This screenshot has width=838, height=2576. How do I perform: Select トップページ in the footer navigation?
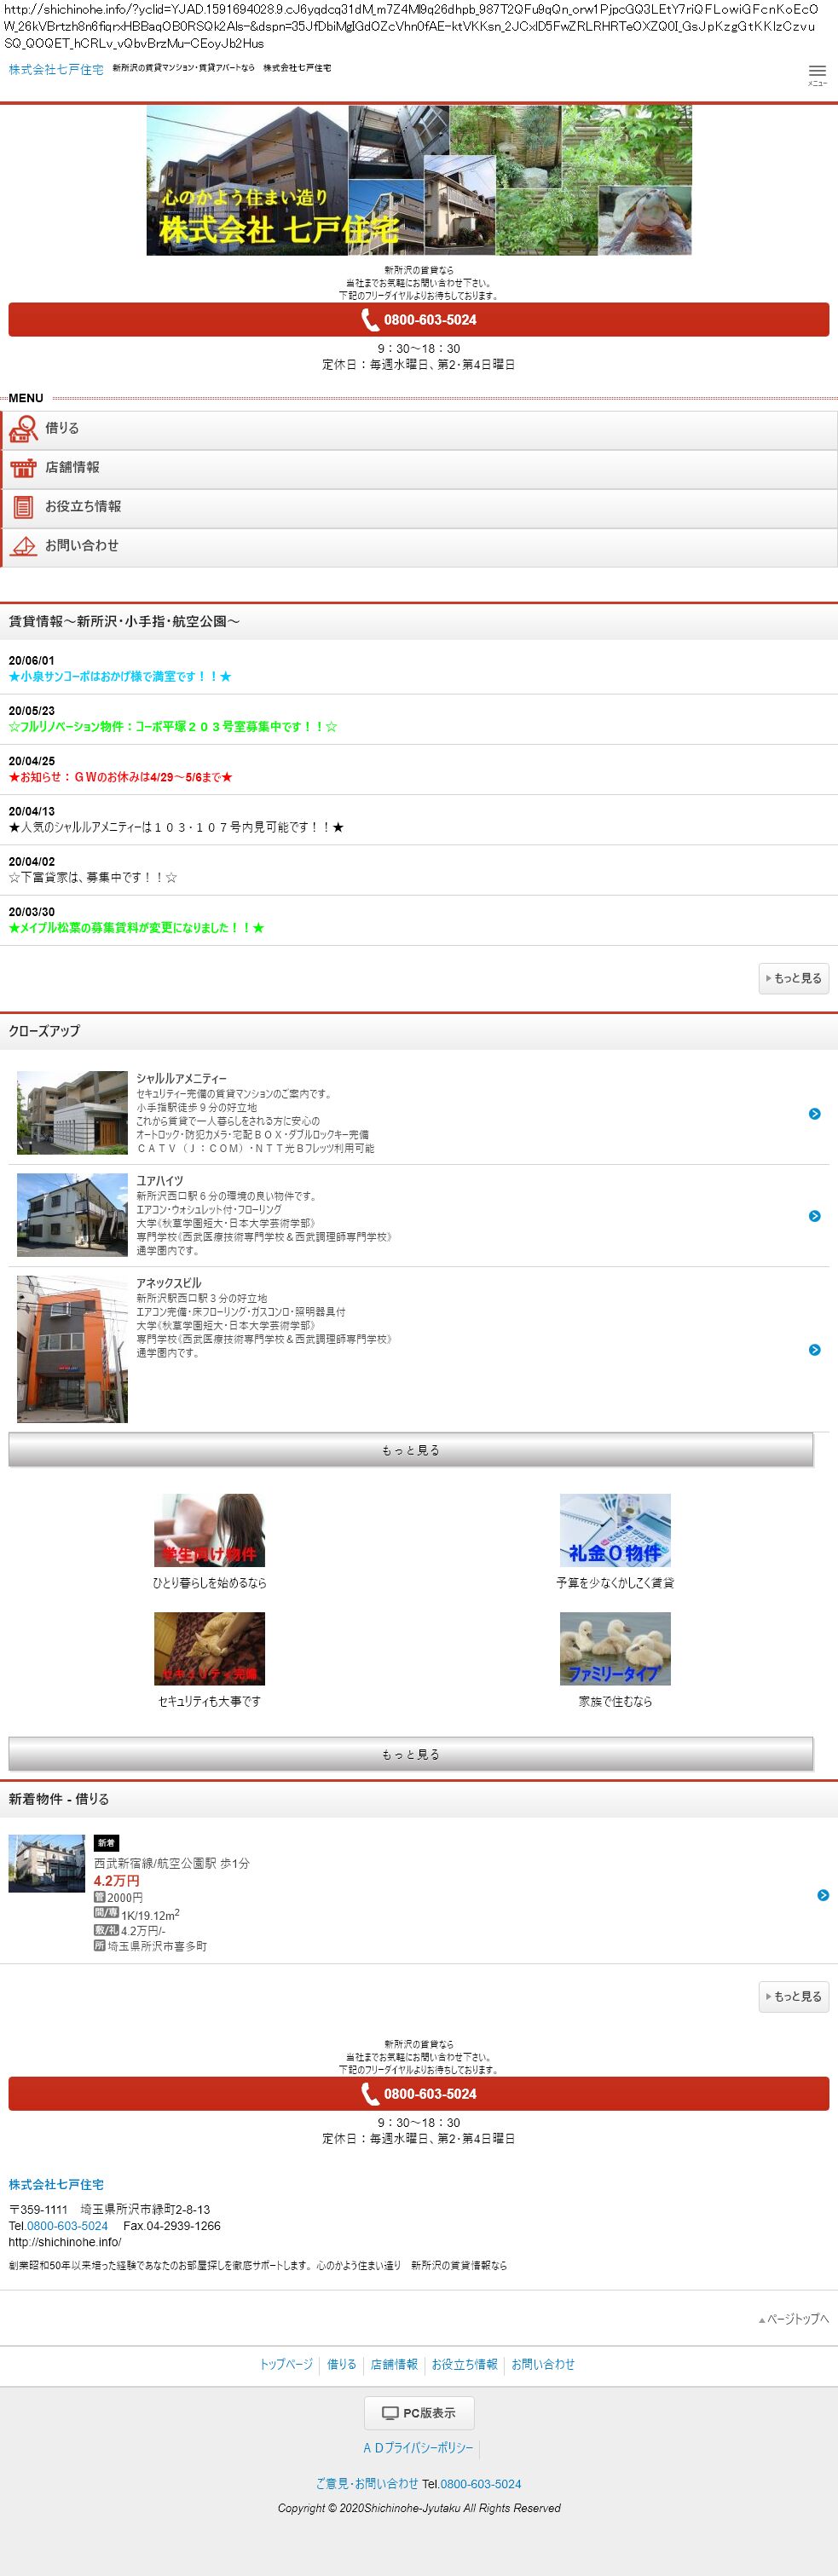point(286,2364)
